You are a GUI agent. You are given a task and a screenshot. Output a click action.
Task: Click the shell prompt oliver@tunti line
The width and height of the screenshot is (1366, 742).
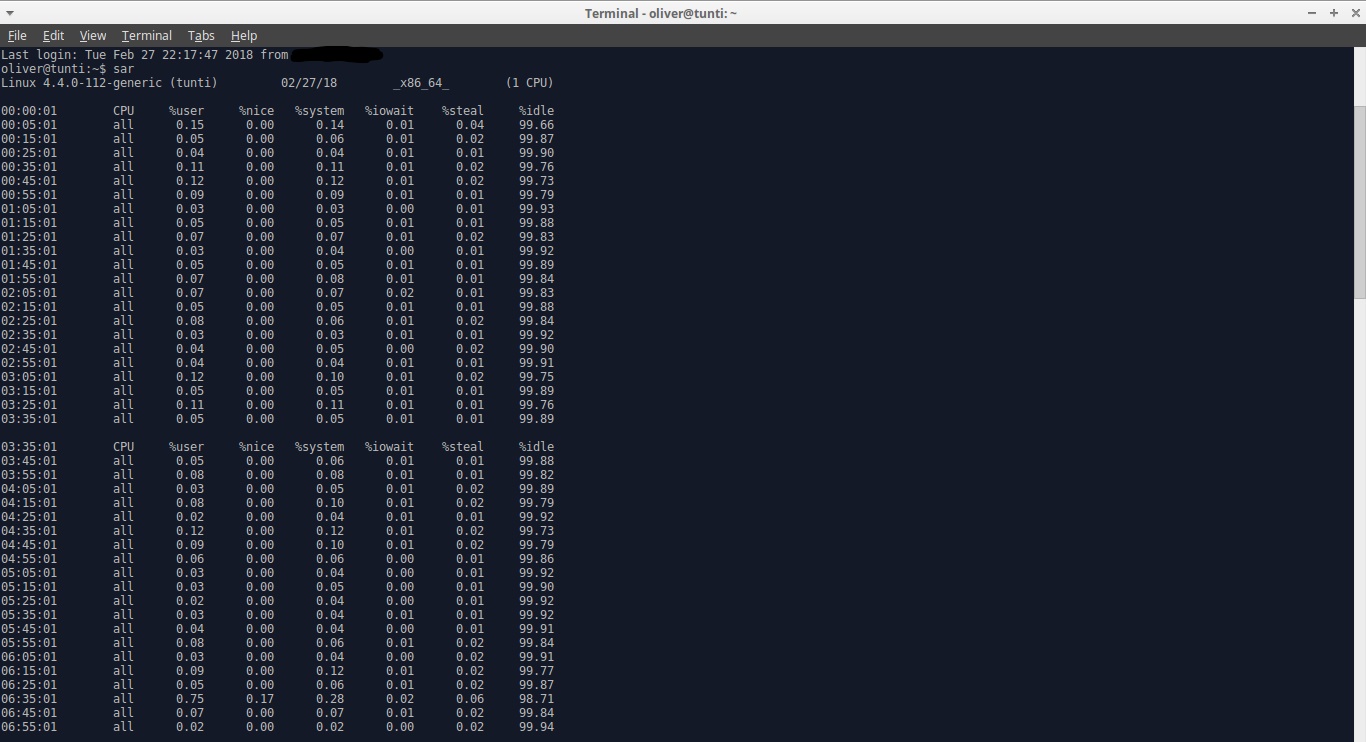[55, 68]
